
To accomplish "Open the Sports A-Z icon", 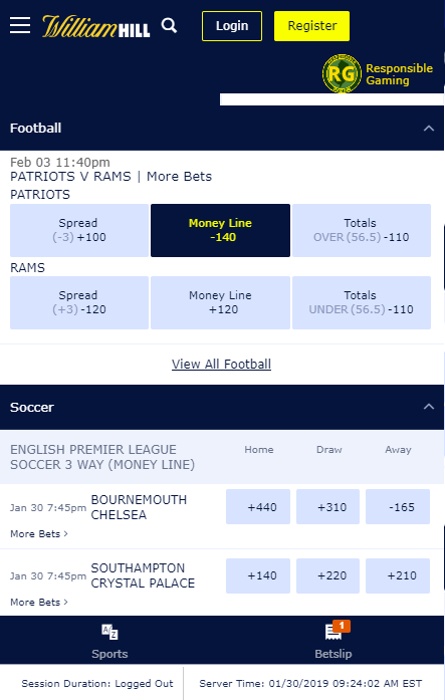I will click(x=110, y=632).
